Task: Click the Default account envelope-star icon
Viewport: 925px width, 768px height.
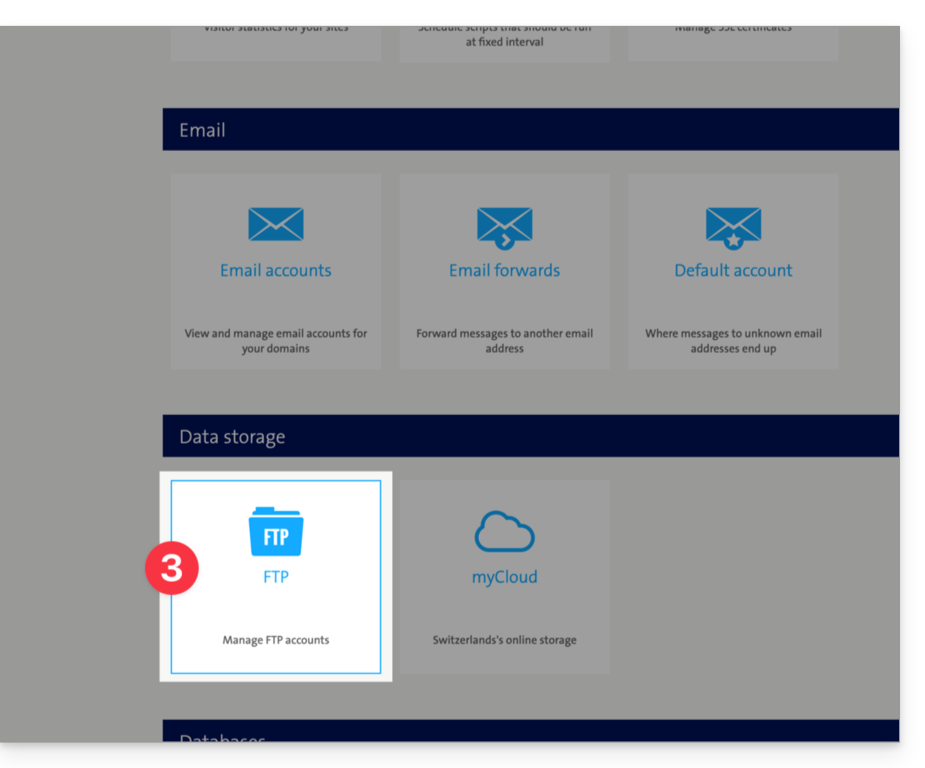Action: click(733, 226)
